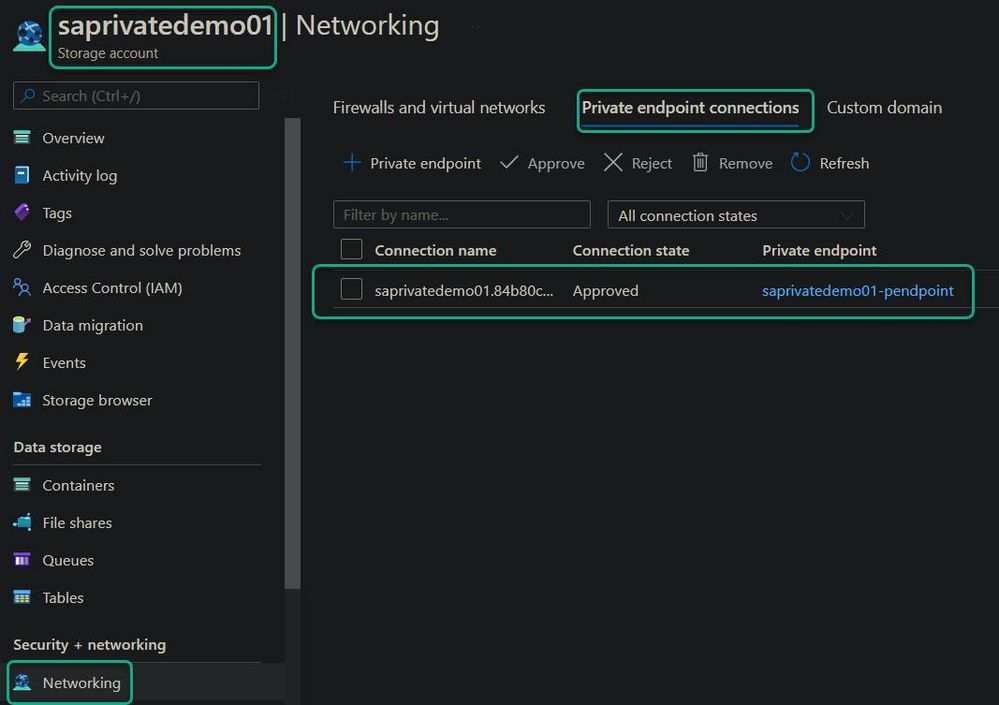The width and height of the screenshot is (999, 705).
Task: Click the purple Tags icon
Action: [x=22, y=212]
